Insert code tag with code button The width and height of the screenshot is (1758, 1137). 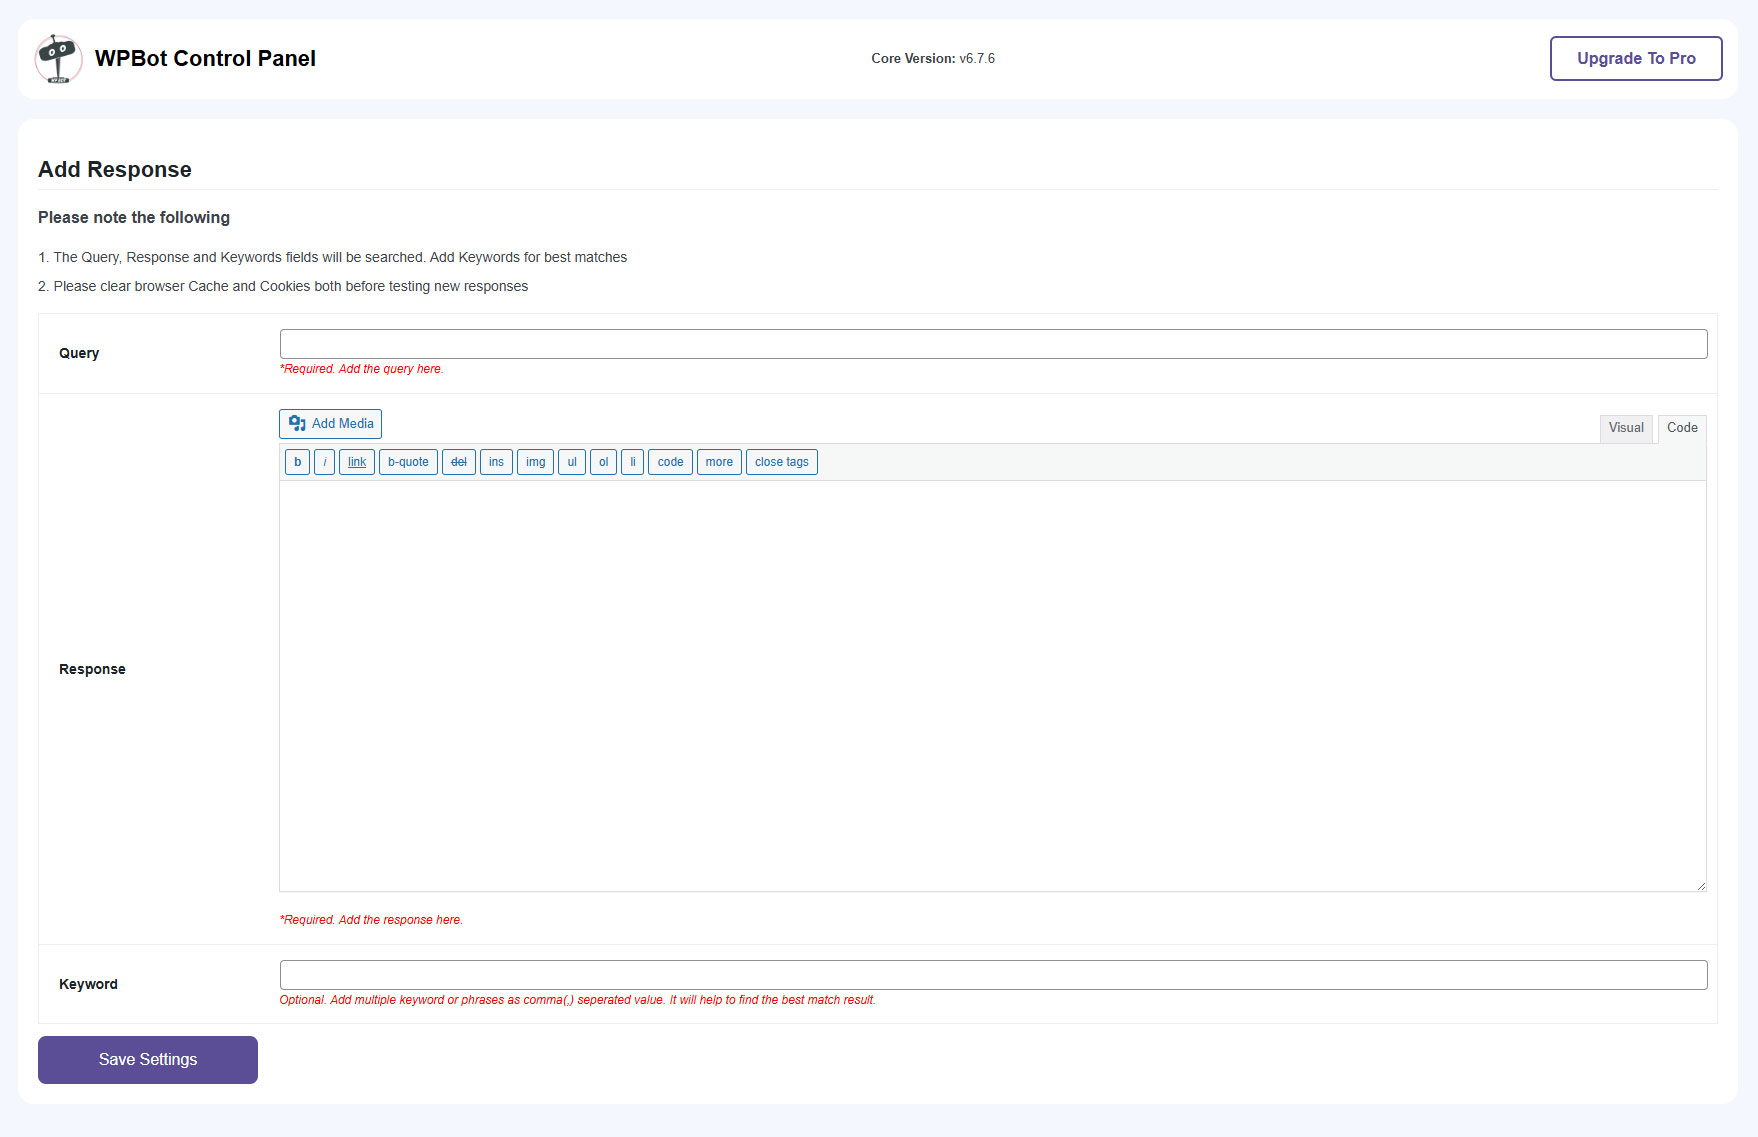[x=670, y=462]
